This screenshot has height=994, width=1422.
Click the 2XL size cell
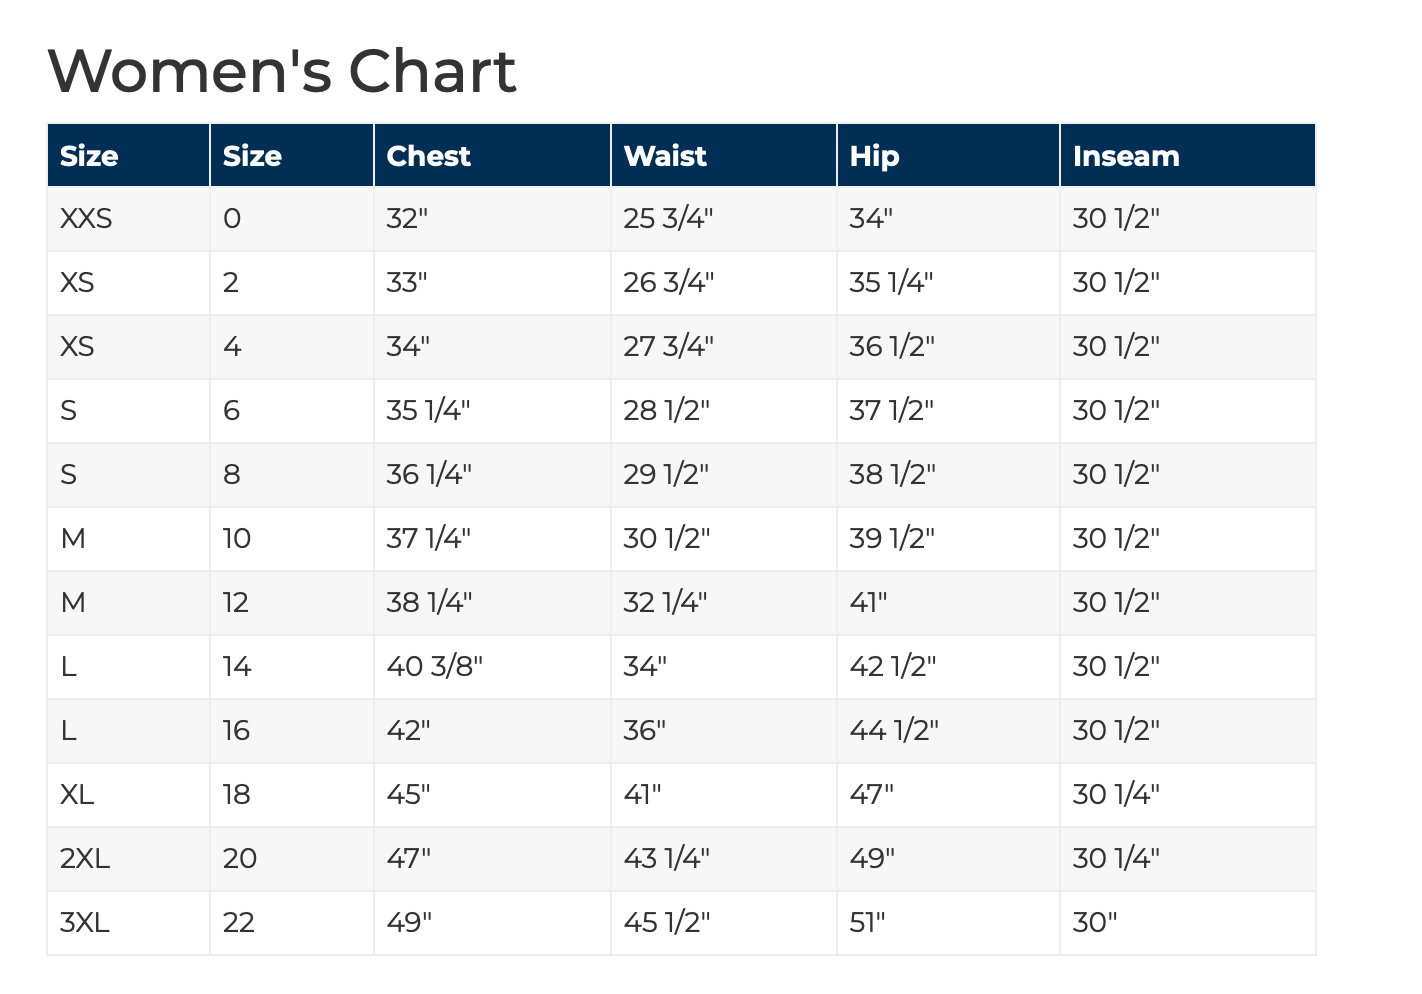[x=85, y=858]
